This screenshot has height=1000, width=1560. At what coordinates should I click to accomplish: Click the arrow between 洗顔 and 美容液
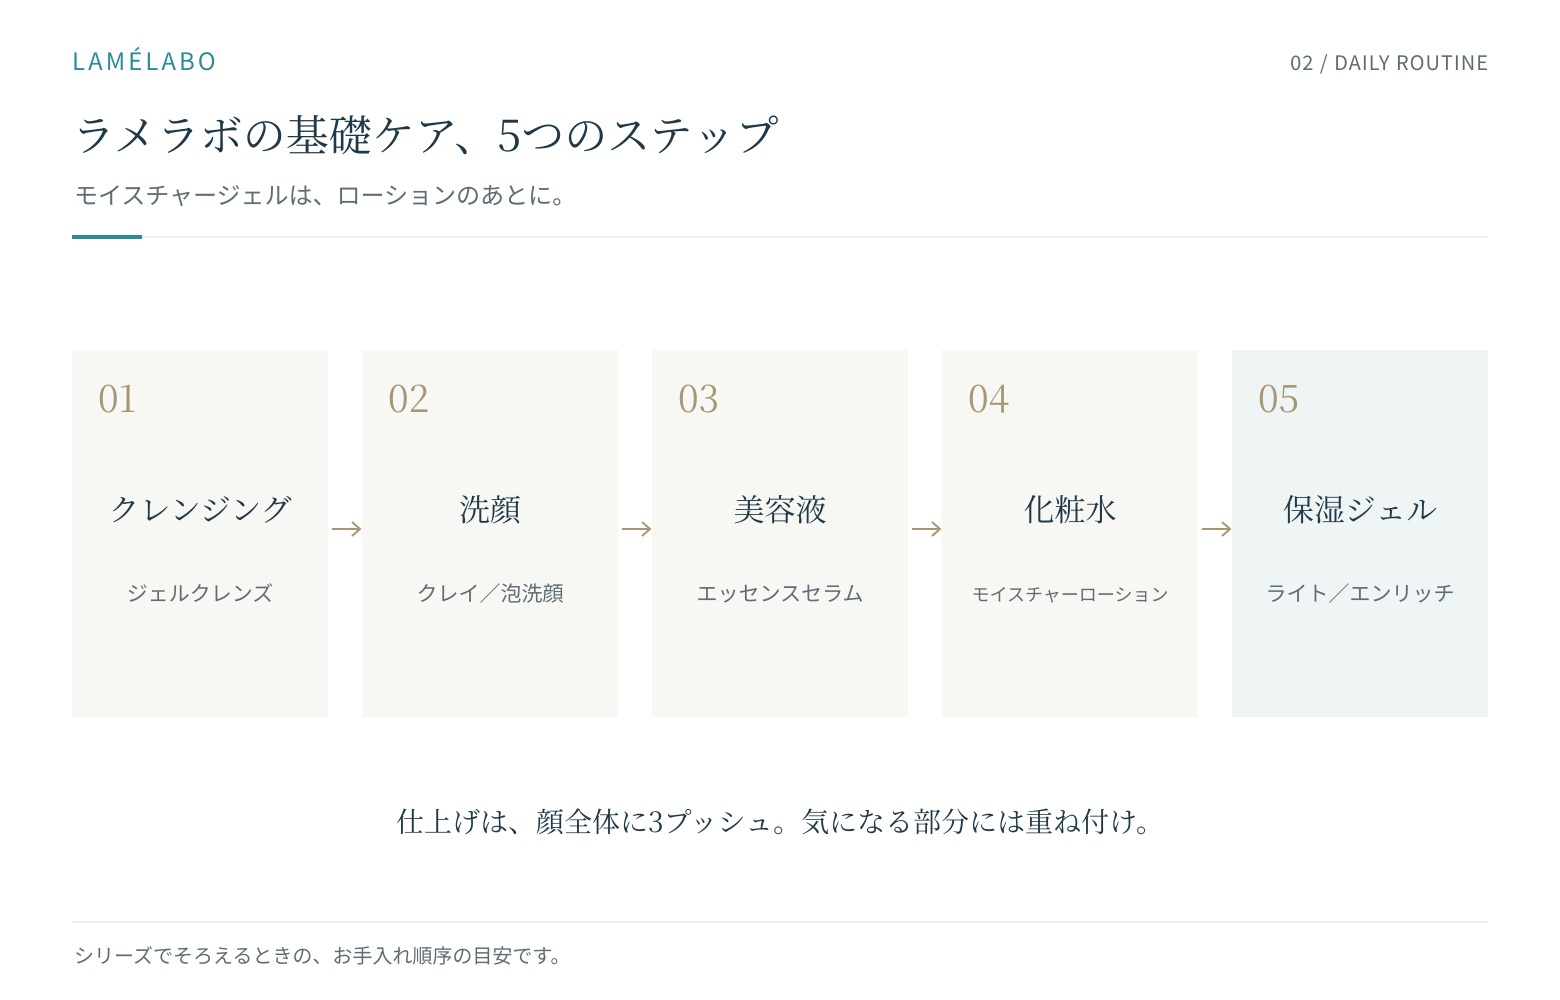pyautogui.click(x=636, y=529)
